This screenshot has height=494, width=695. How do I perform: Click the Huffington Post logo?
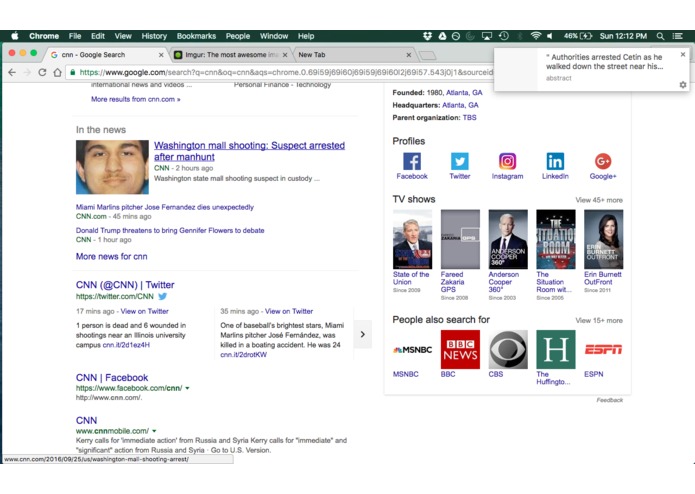(556, 350)
